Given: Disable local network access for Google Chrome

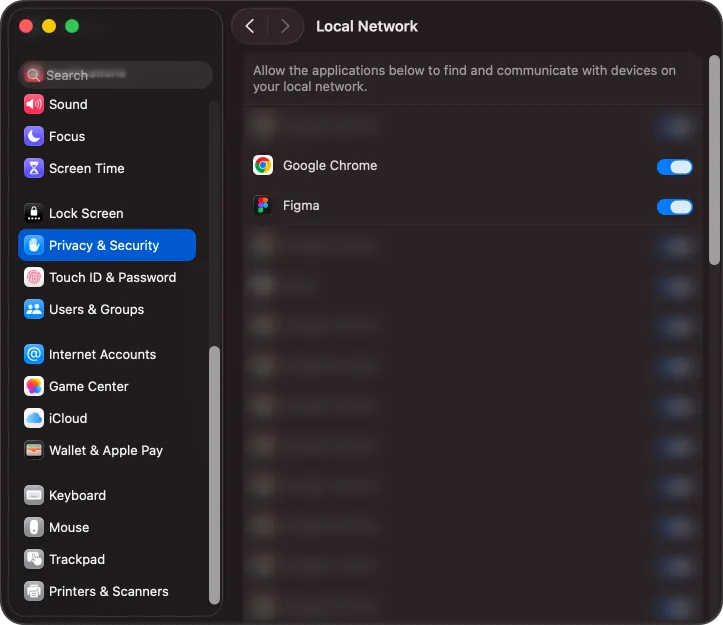Looking at the screenshot, I should click(675, 167).
